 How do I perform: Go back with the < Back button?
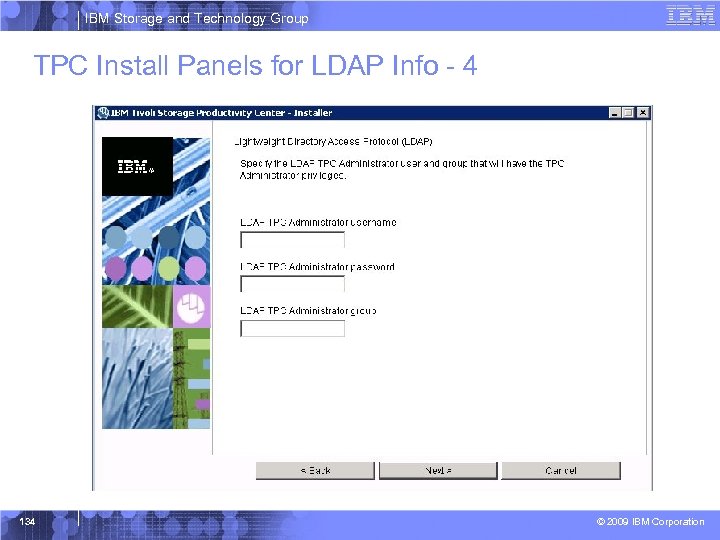[315, 471]
